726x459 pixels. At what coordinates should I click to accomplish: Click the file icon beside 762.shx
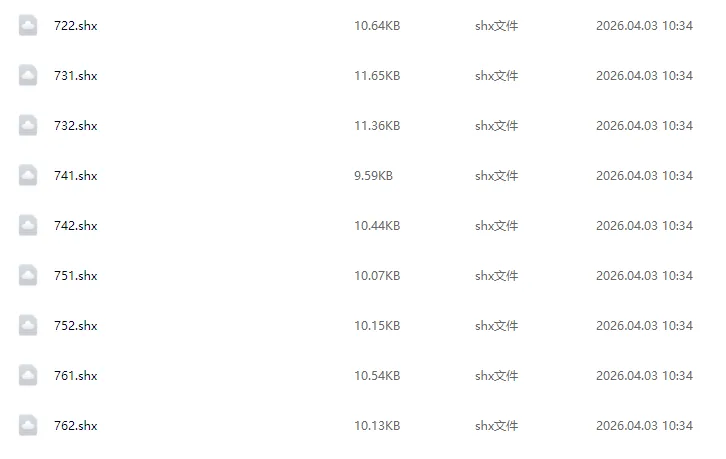[28, 426]
